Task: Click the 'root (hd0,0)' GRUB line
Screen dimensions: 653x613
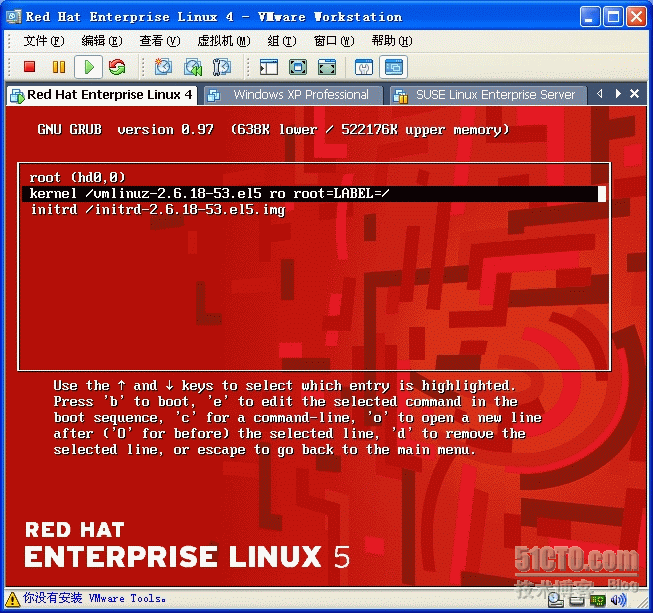Action: [x=77, y=177]
